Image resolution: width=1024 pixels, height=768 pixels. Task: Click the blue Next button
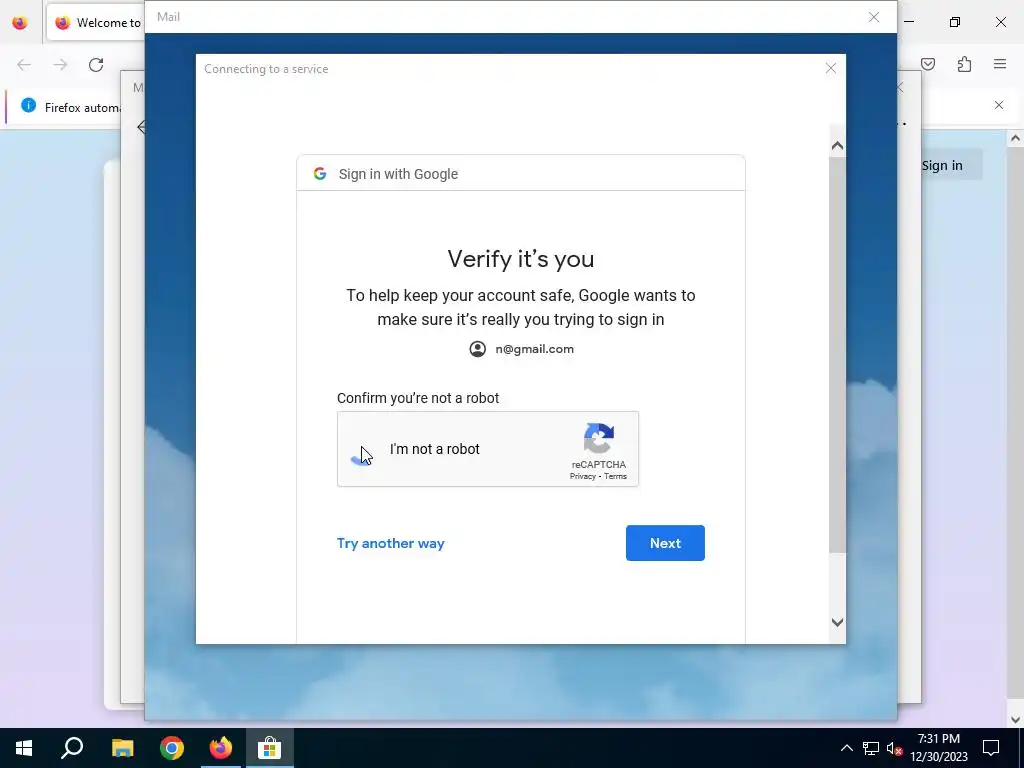pyautogui.click(x=665, y=543)
